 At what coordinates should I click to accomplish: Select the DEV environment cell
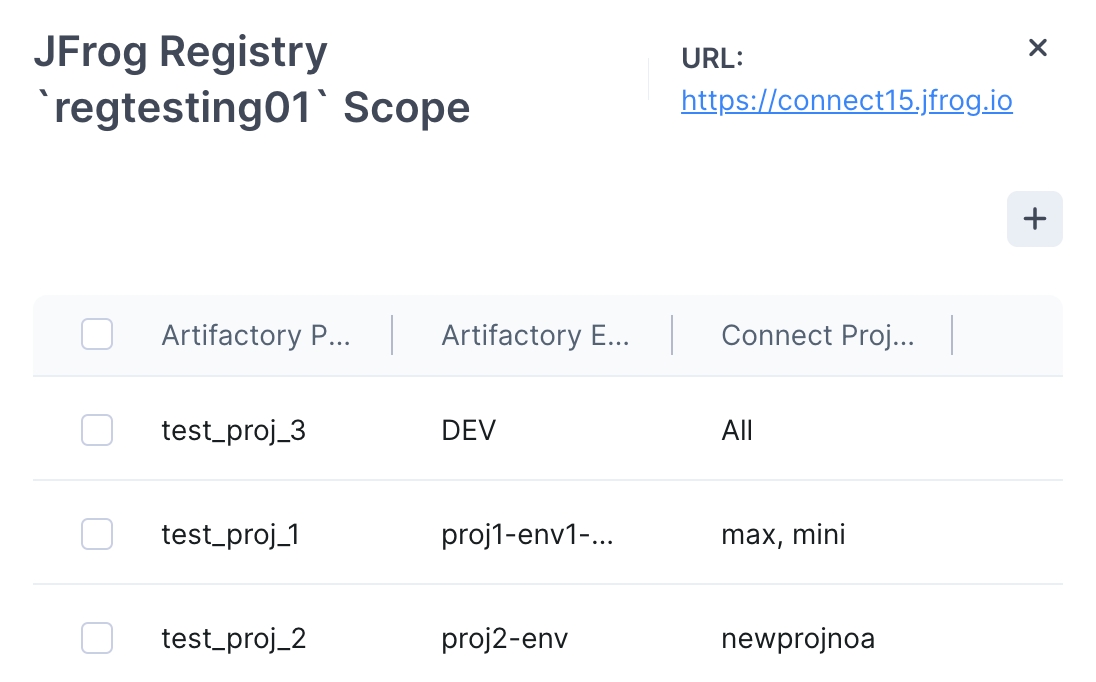[469, 431]
